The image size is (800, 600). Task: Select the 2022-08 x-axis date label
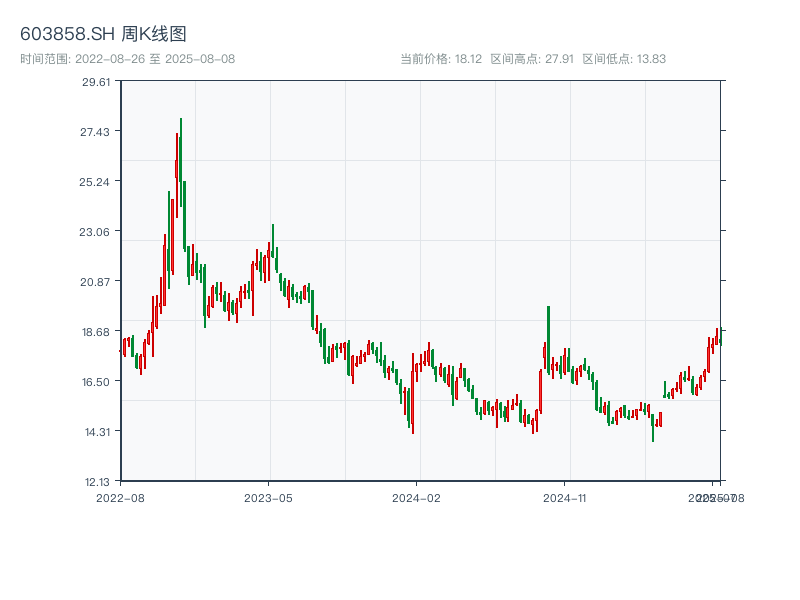pos(120,497)
